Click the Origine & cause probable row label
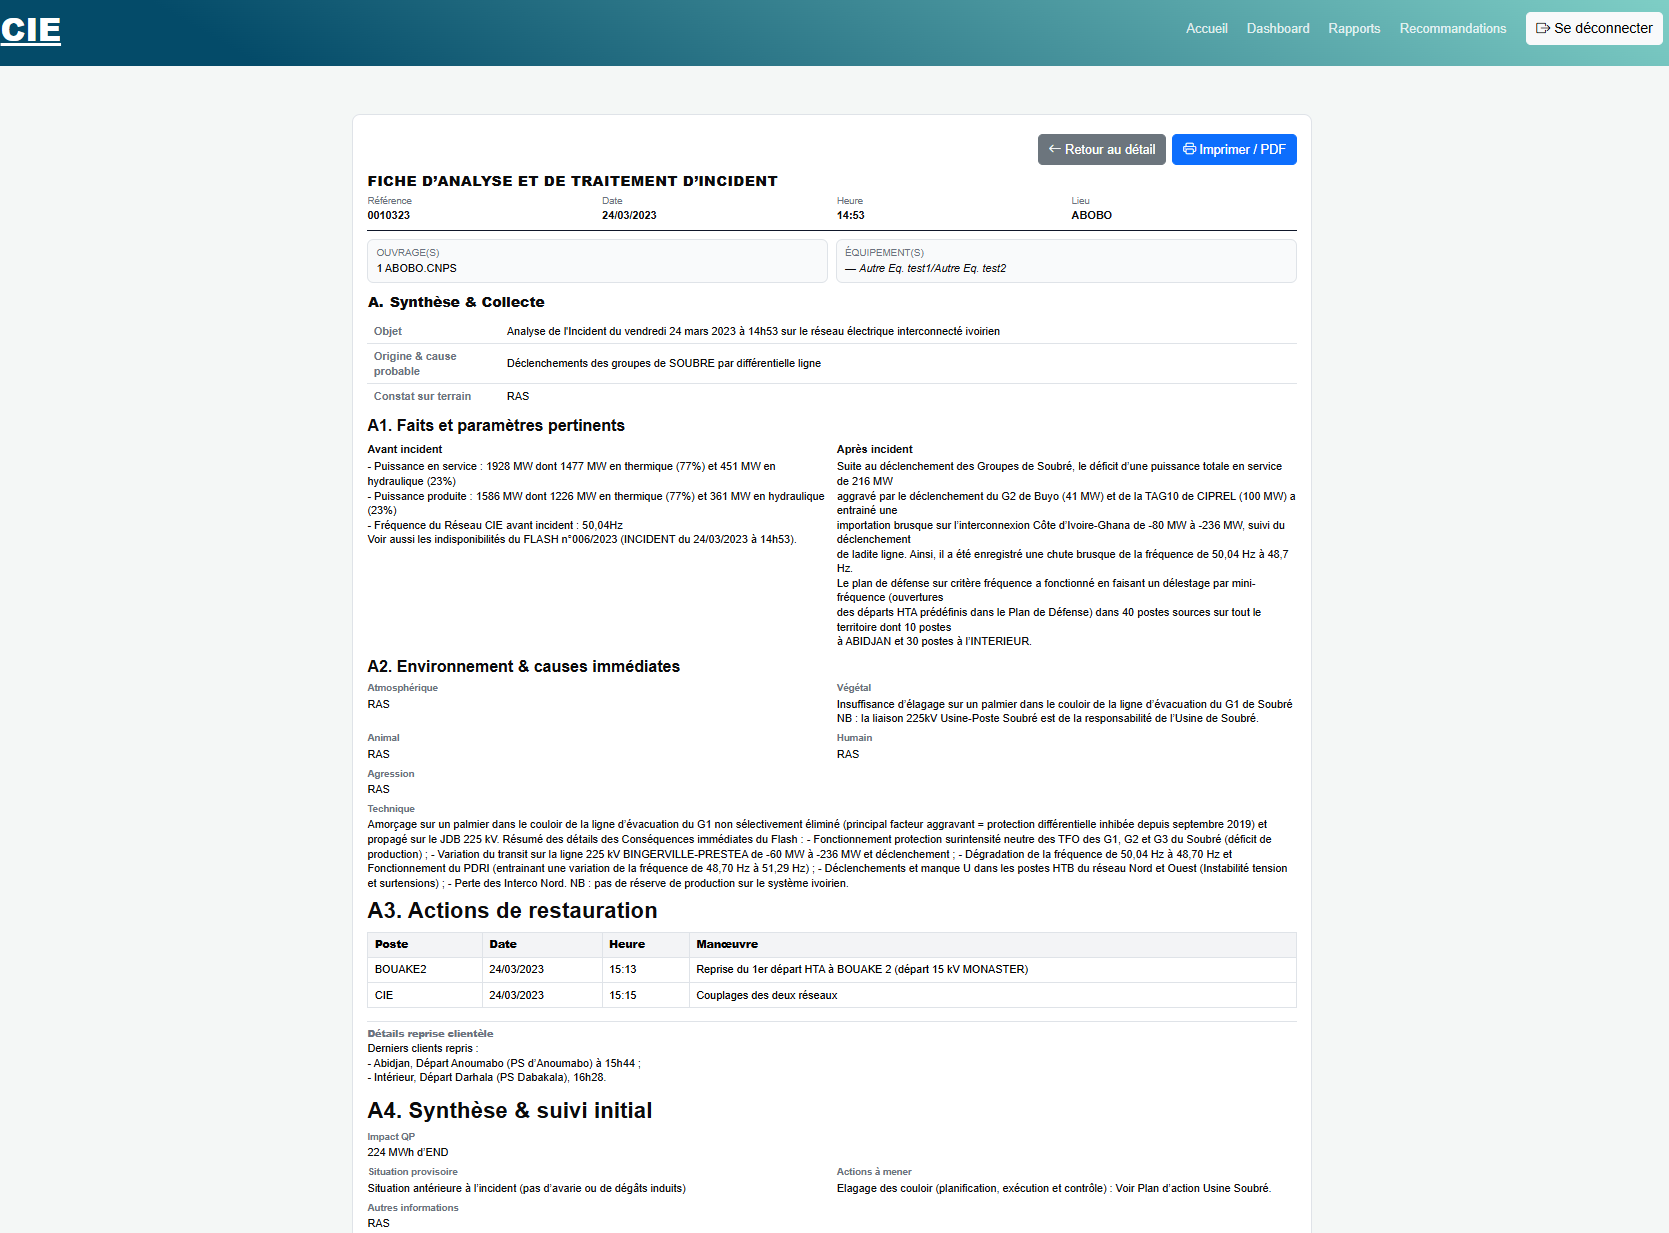The width and height of the screenshot is (1669, 1233). point(415,363)
